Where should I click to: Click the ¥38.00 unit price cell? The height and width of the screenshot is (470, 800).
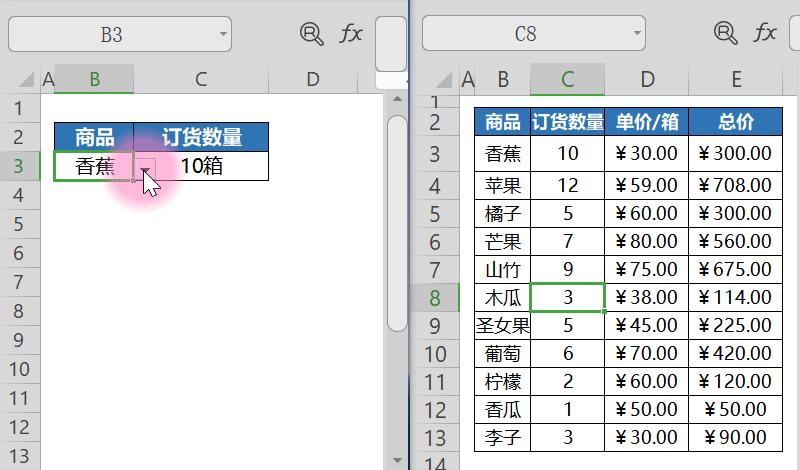coord(646,298)
